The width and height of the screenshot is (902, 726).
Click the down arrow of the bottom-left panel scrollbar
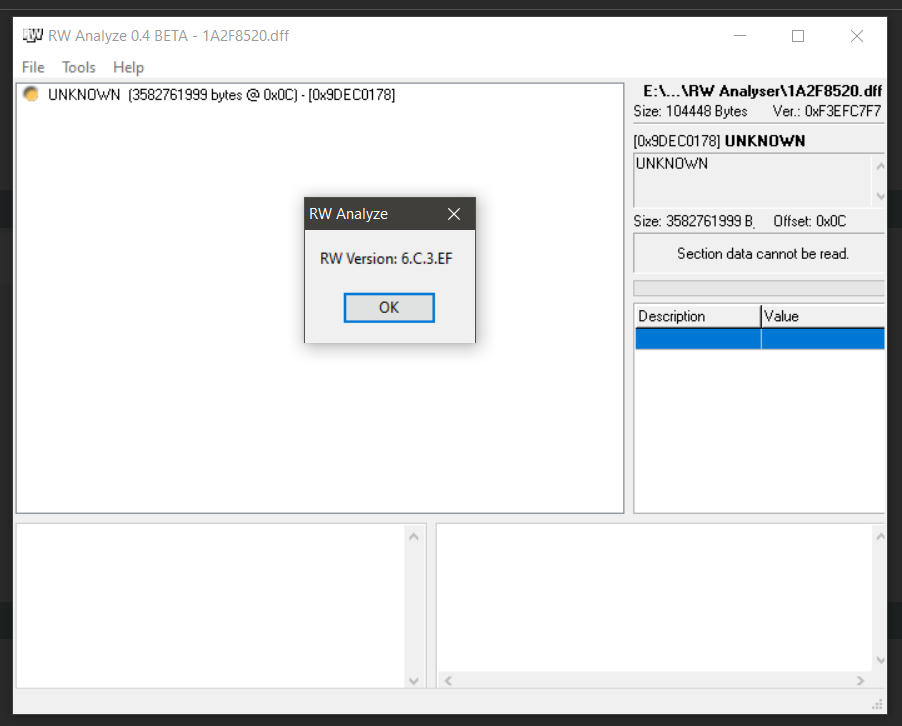(x=414, y=681)
